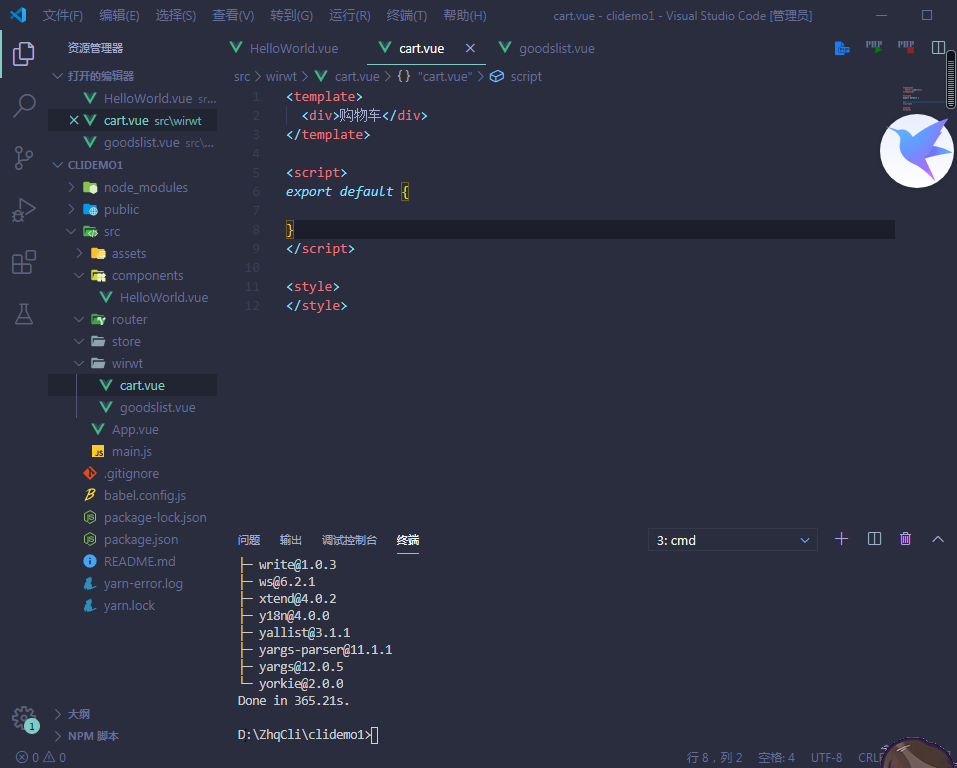Open the 终端(T) menu

[407, 15]
